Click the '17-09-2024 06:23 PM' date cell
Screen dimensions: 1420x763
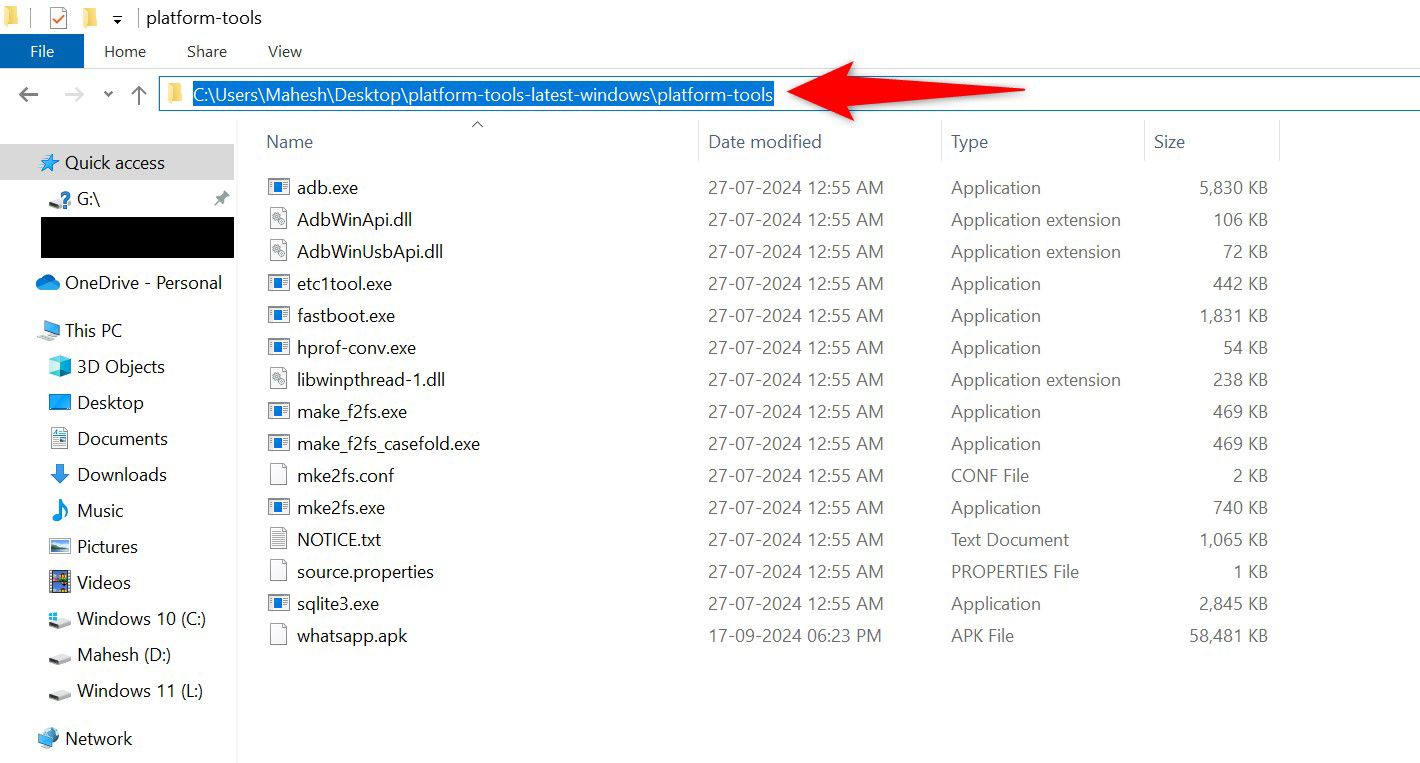tap(795, 635)
